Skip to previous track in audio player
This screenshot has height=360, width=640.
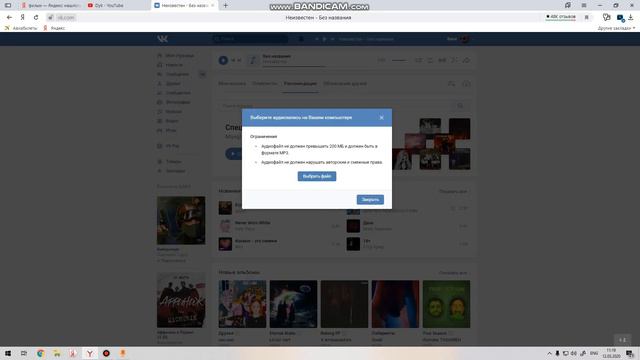233,60
